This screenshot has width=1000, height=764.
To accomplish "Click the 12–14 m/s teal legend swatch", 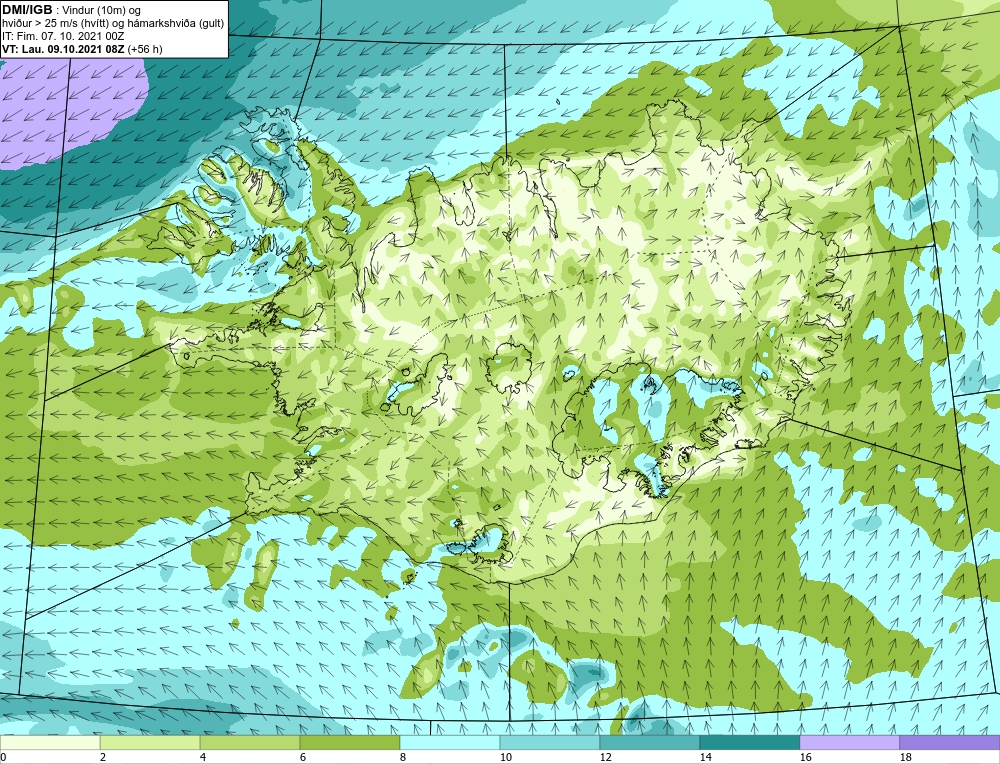I will click(650, 742).
